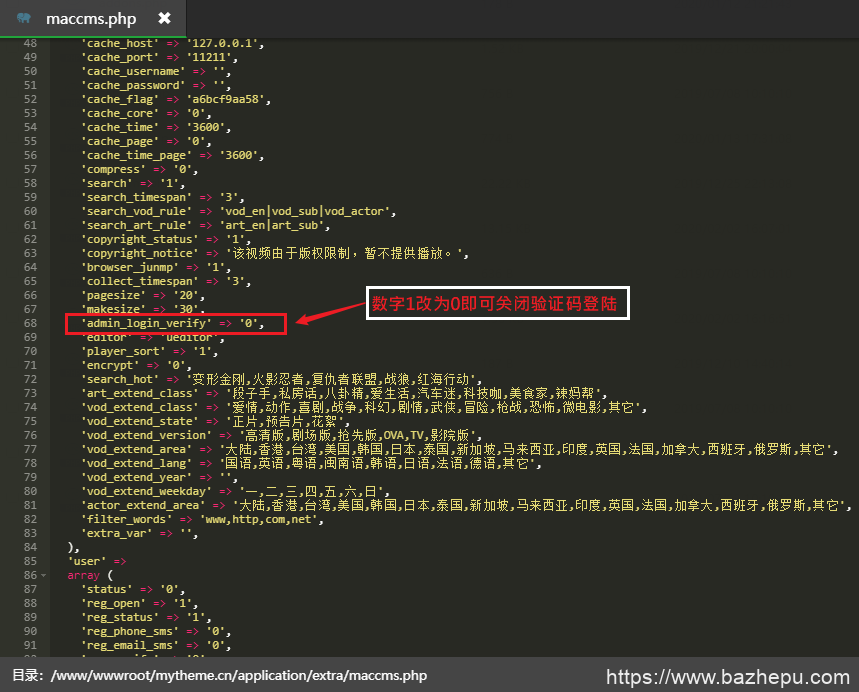Collapse the array block at line 86
Viewport: 859px width, 692px height.
tap(43, 576)
